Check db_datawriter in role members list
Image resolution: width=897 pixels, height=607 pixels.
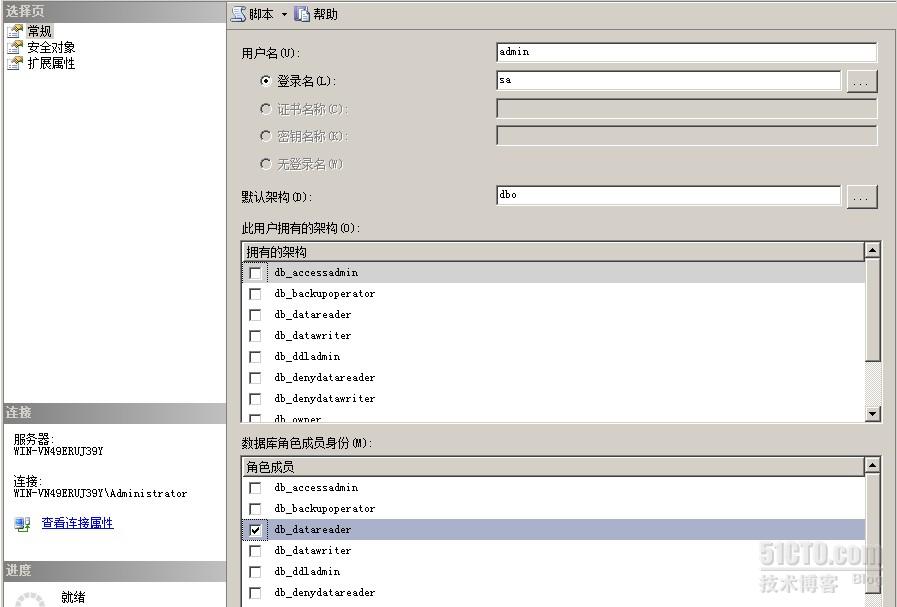point(255,551)
